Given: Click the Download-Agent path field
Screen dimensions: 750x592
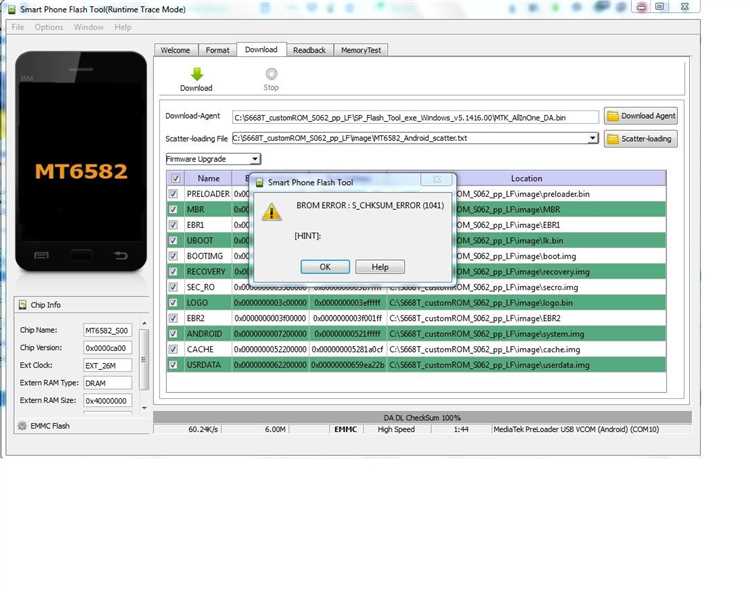Looking at the screenshot, I should pos(415,117).
